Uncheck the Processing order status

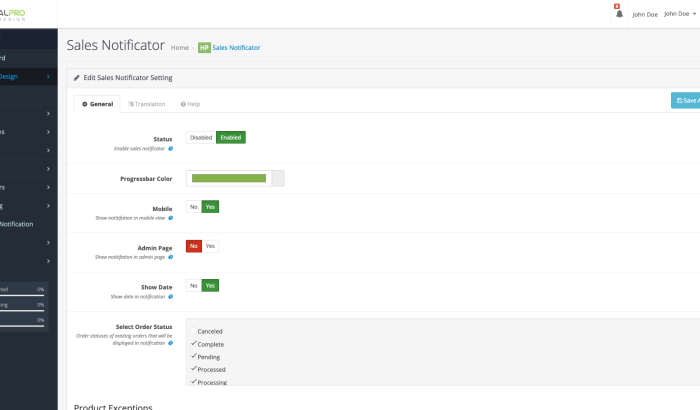click(194, 381)
